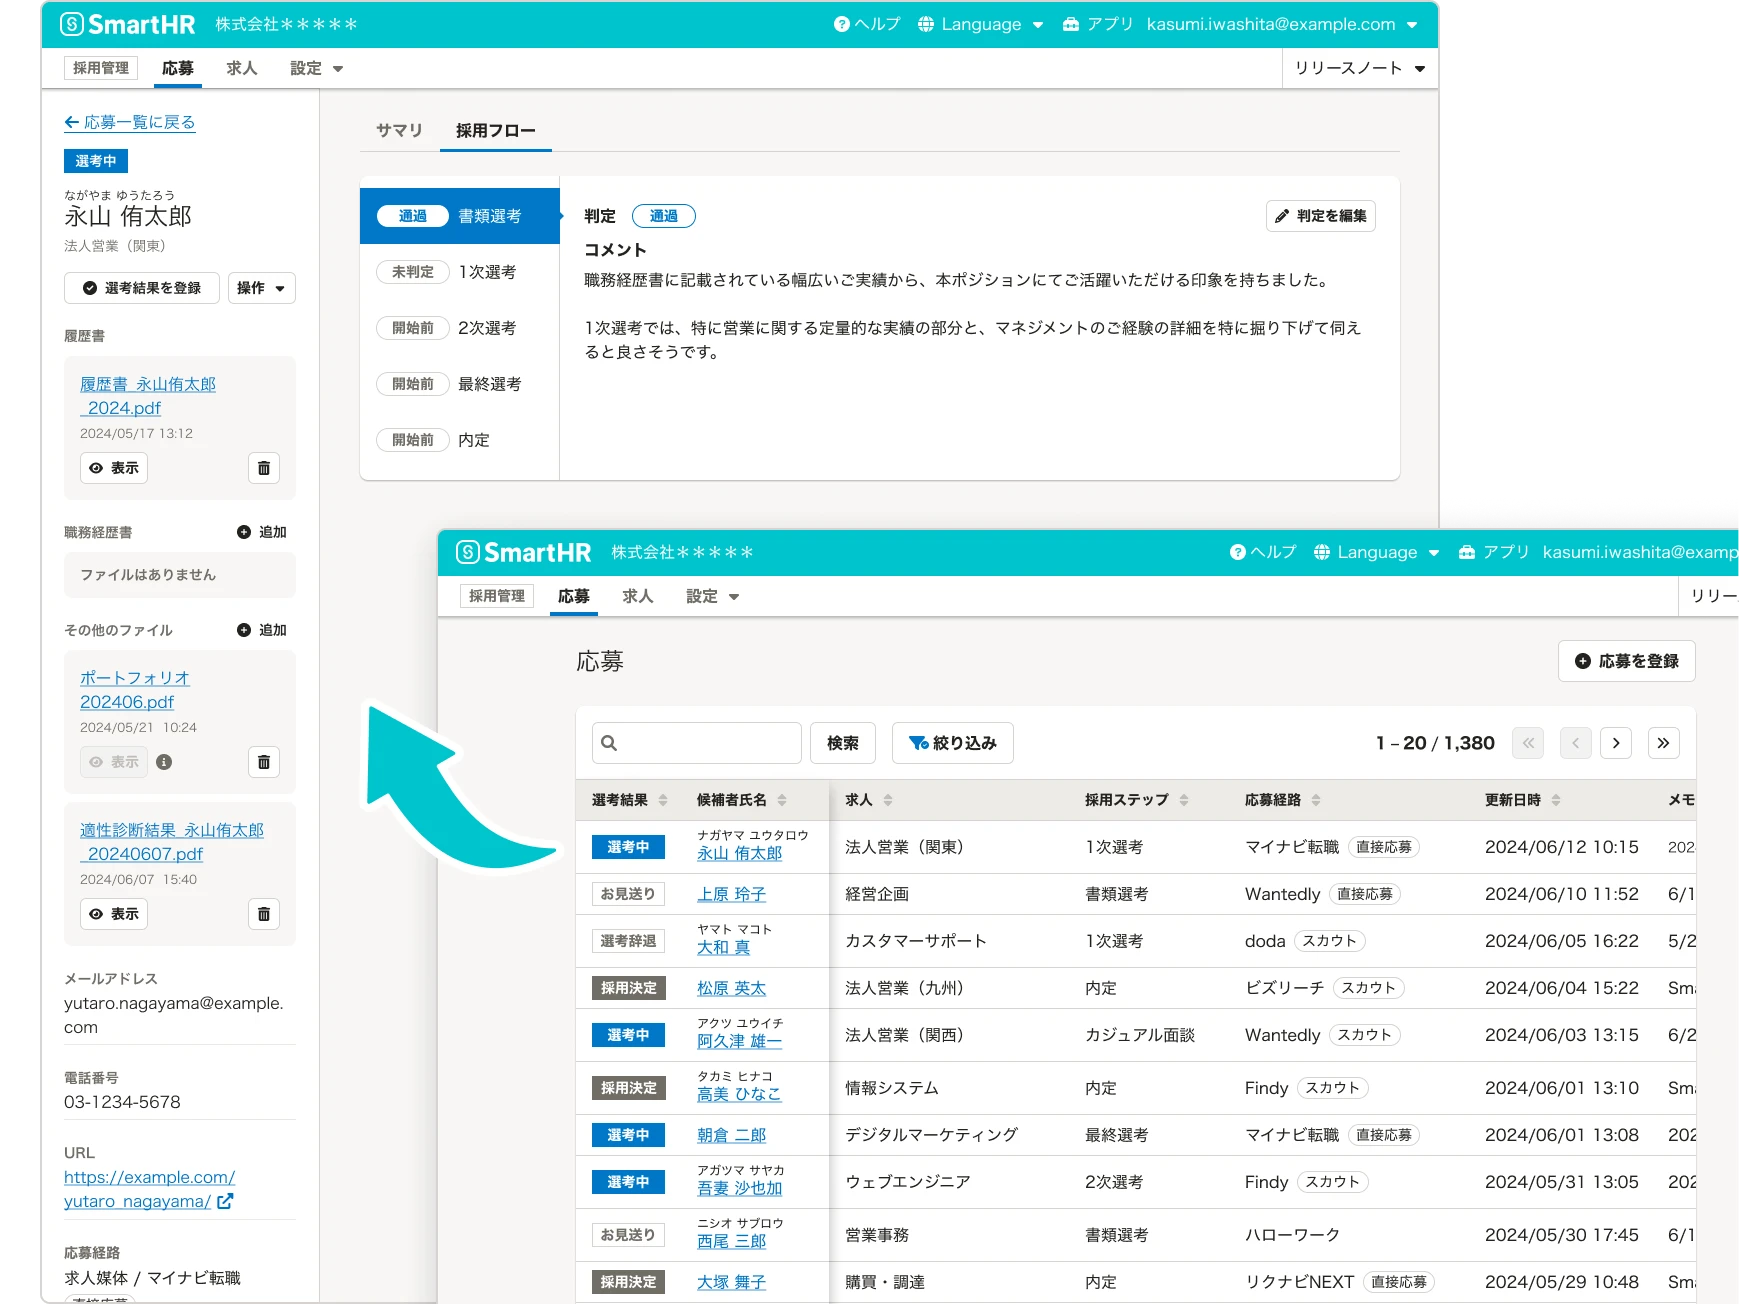Select 応募 tab in back window nav
The image size is (1739, 1304).
(178, 68)
